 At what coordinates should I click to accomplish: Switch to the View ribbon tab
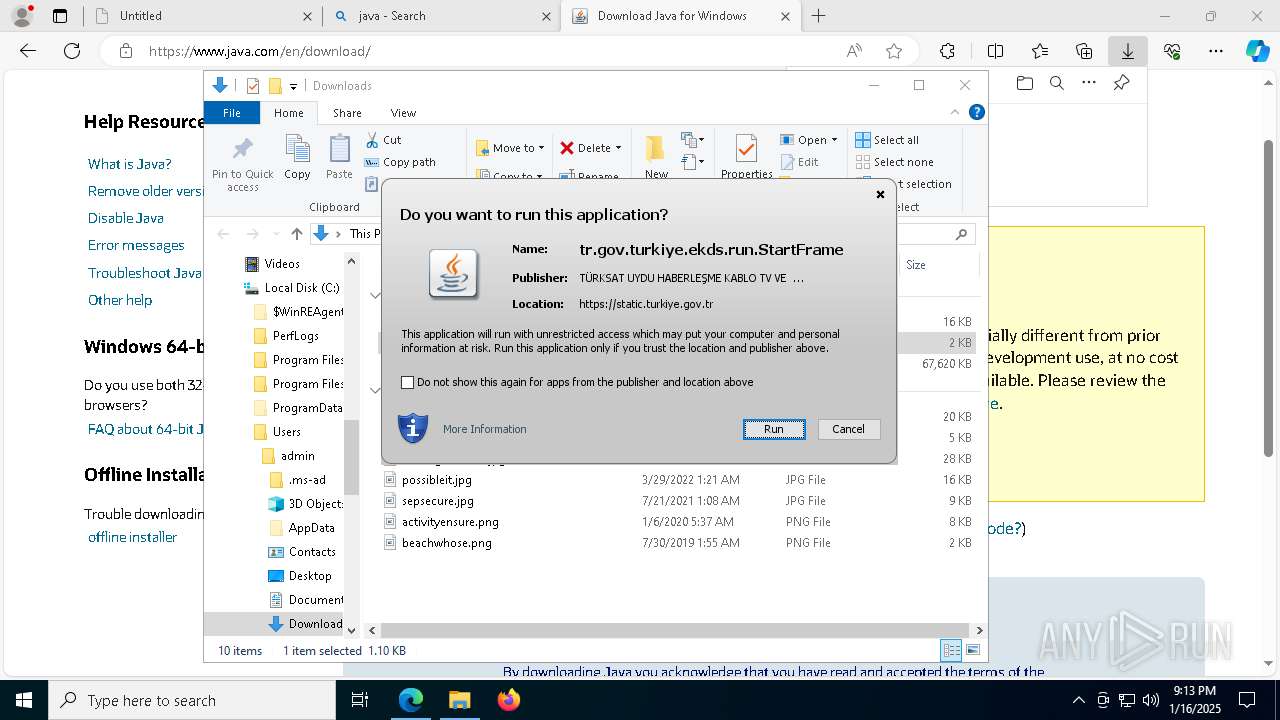click(x=403, y=113)
